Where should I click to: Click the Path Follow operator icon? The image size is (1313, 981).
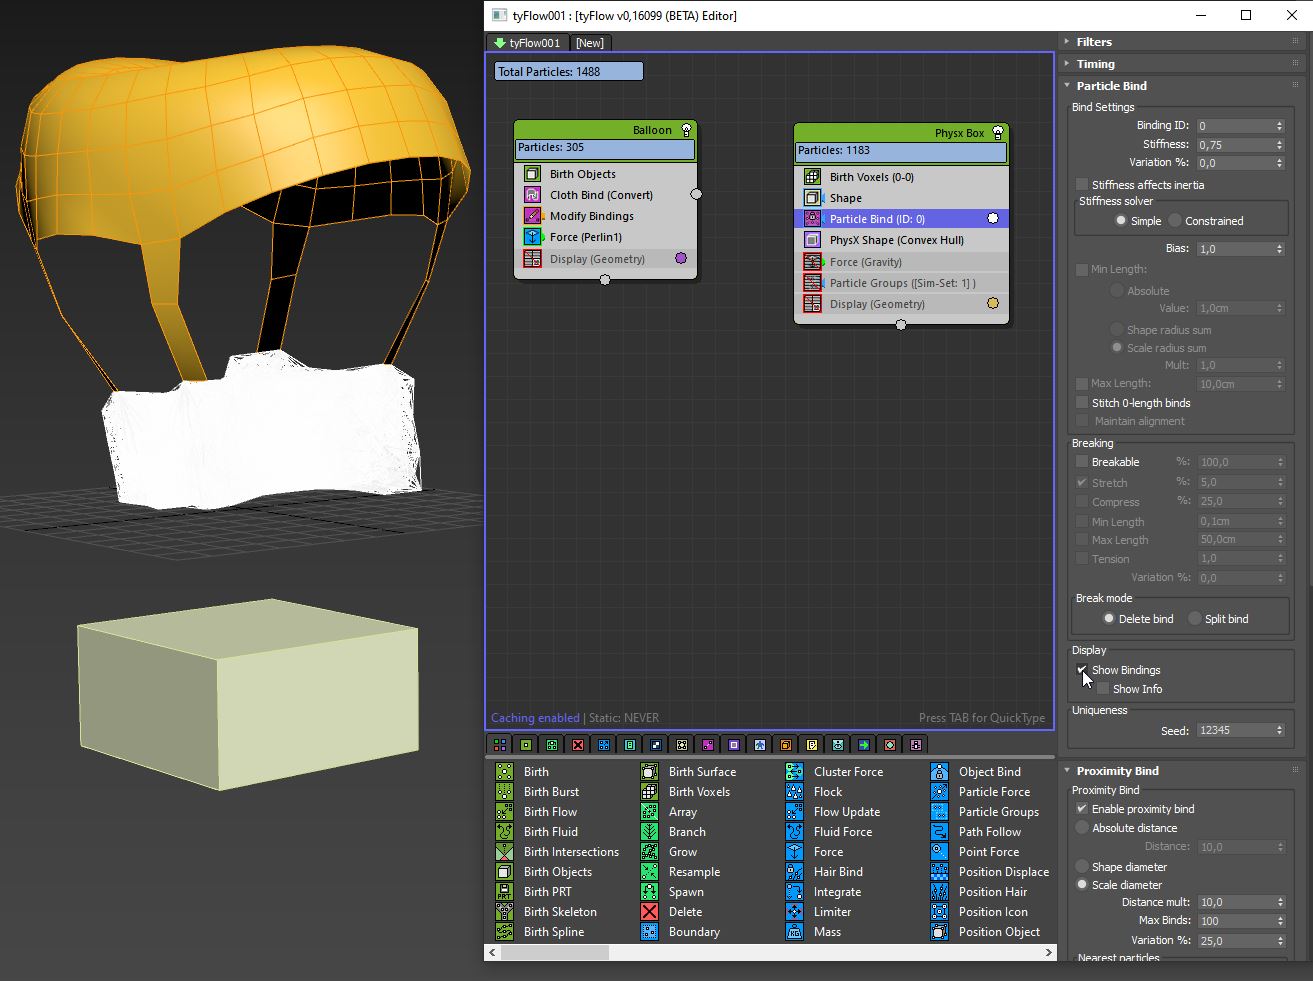point(939,832)
